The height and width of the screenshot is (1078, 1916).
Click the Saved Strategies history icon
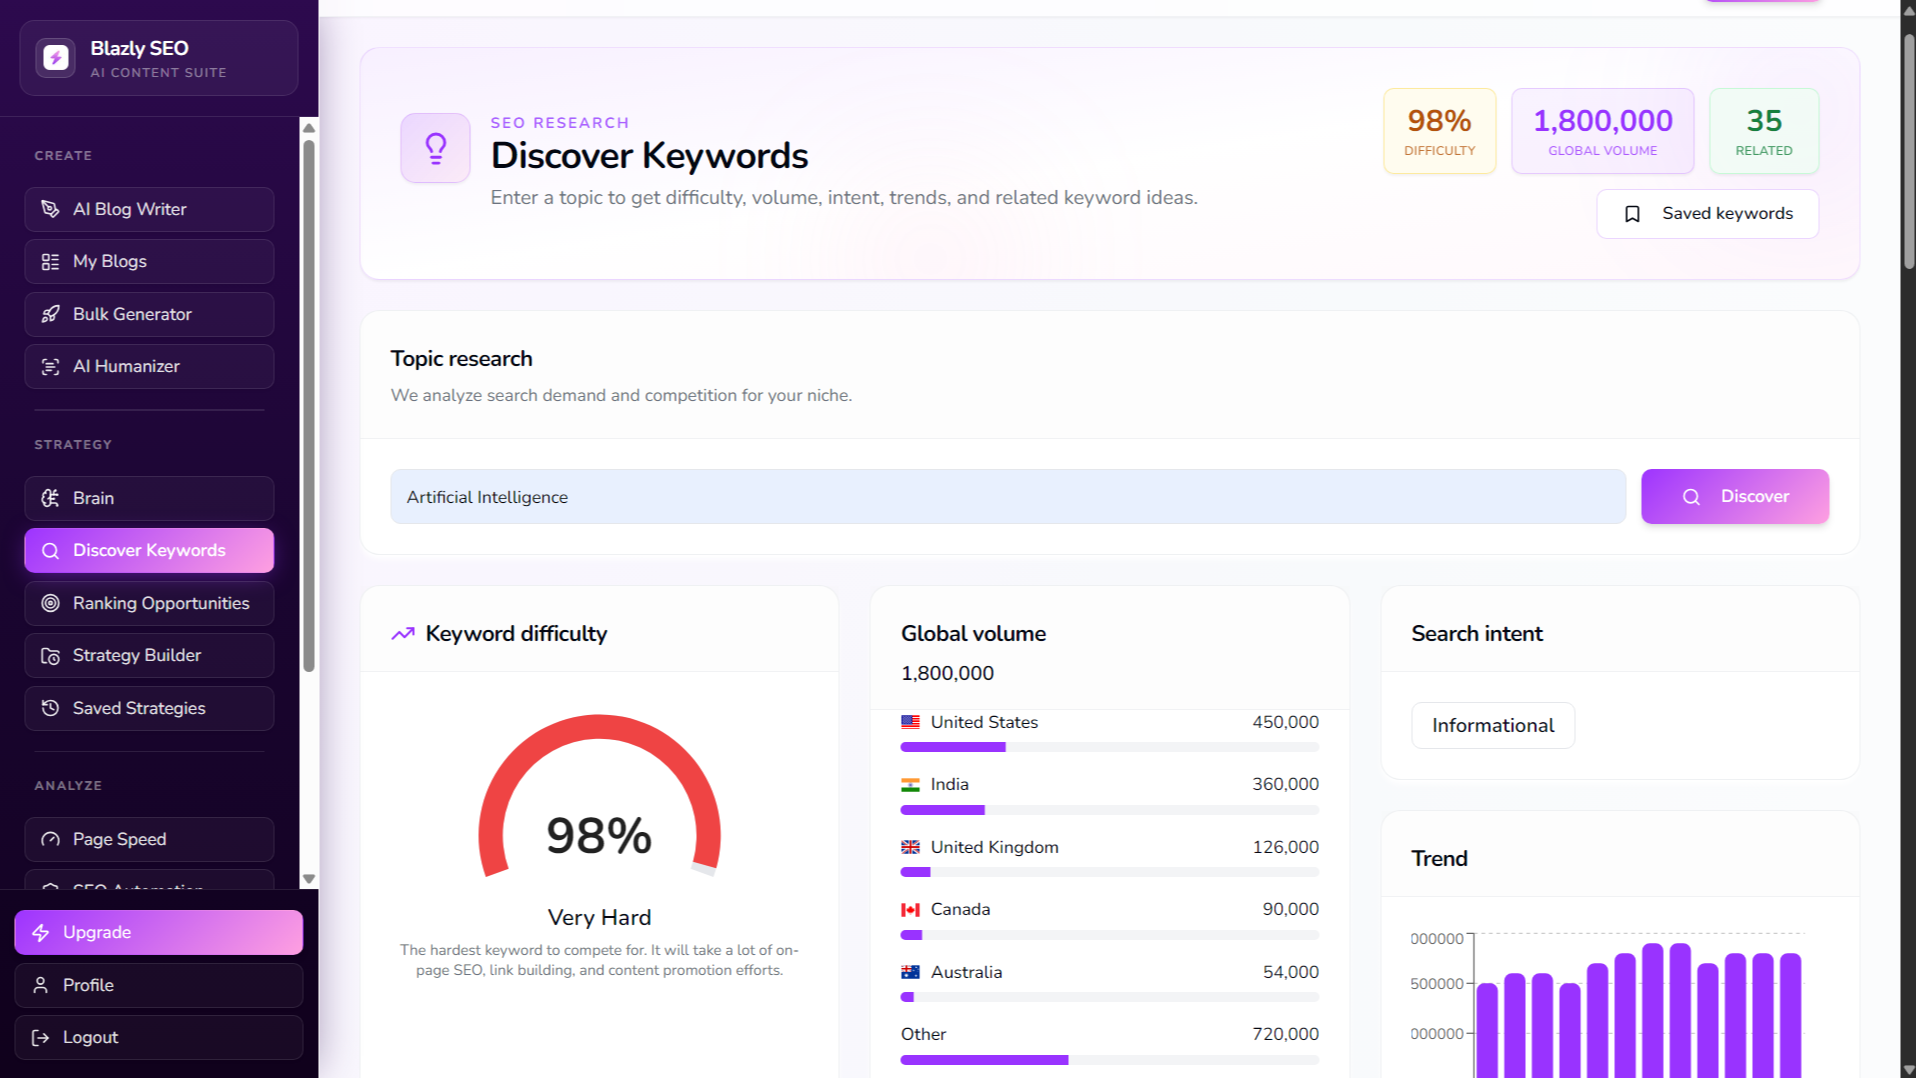(50, 708)
